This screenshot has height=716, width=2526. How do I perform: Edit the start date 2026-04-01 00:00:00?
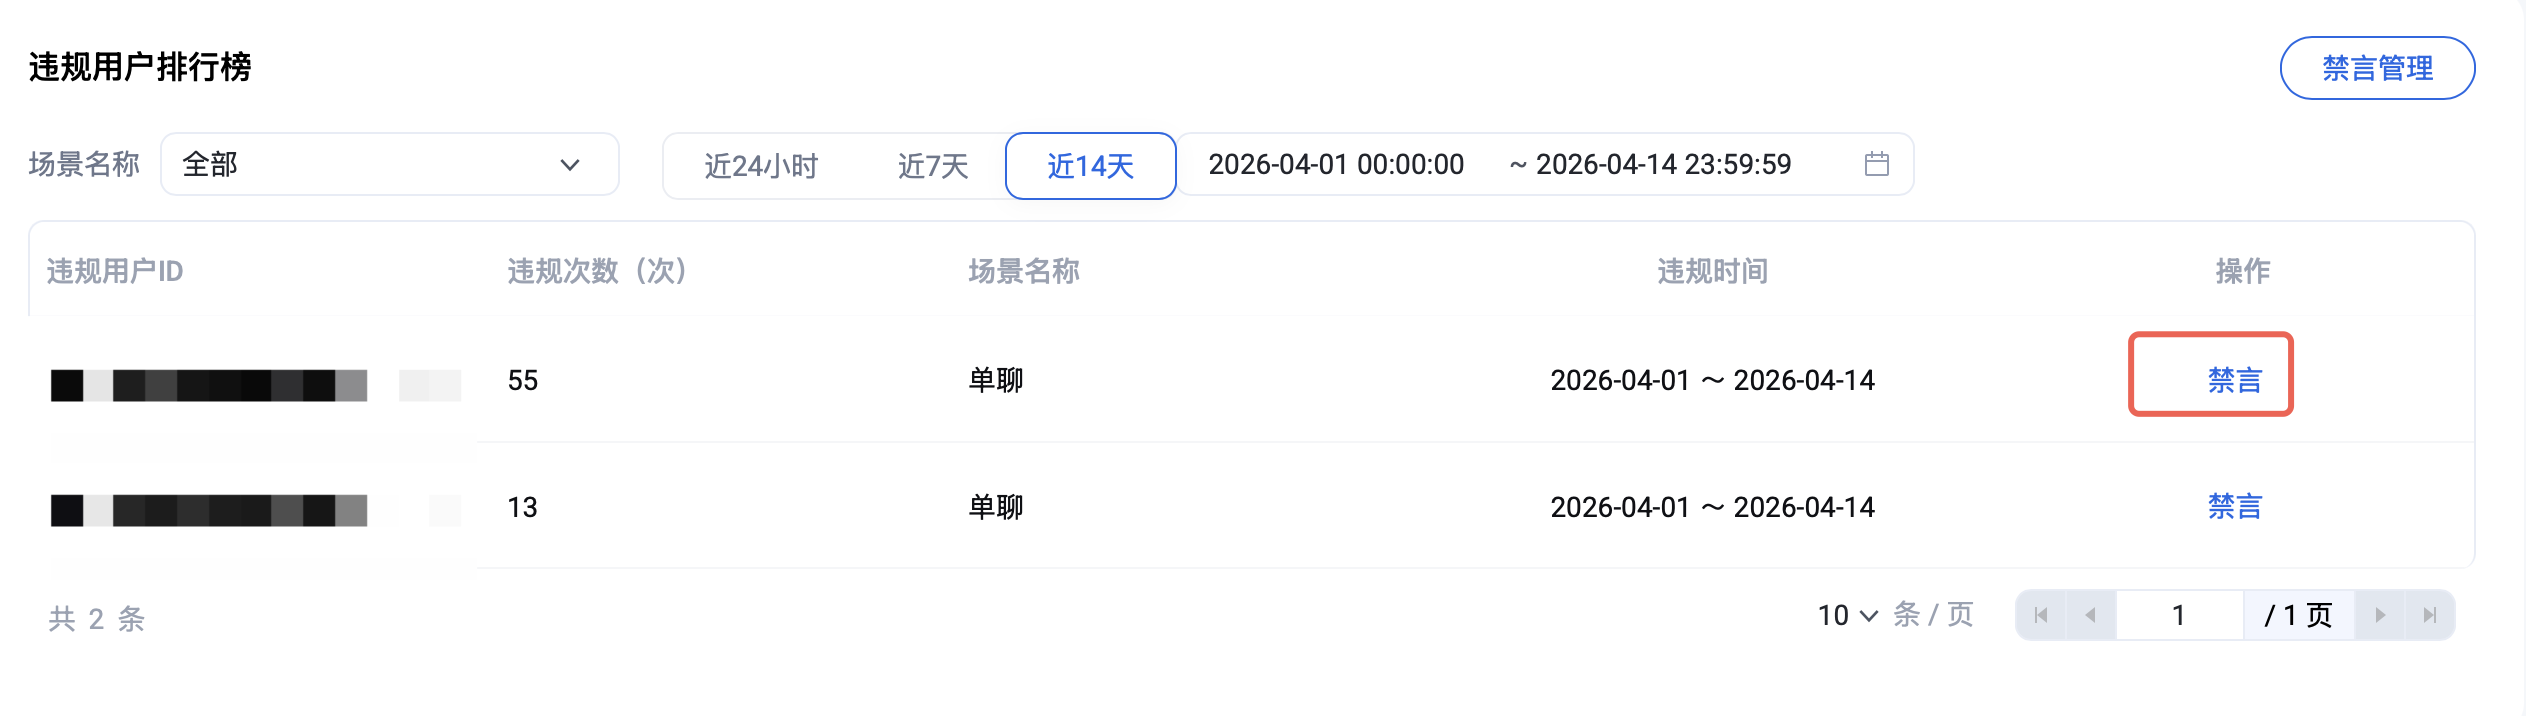[x=1336, y=164]
